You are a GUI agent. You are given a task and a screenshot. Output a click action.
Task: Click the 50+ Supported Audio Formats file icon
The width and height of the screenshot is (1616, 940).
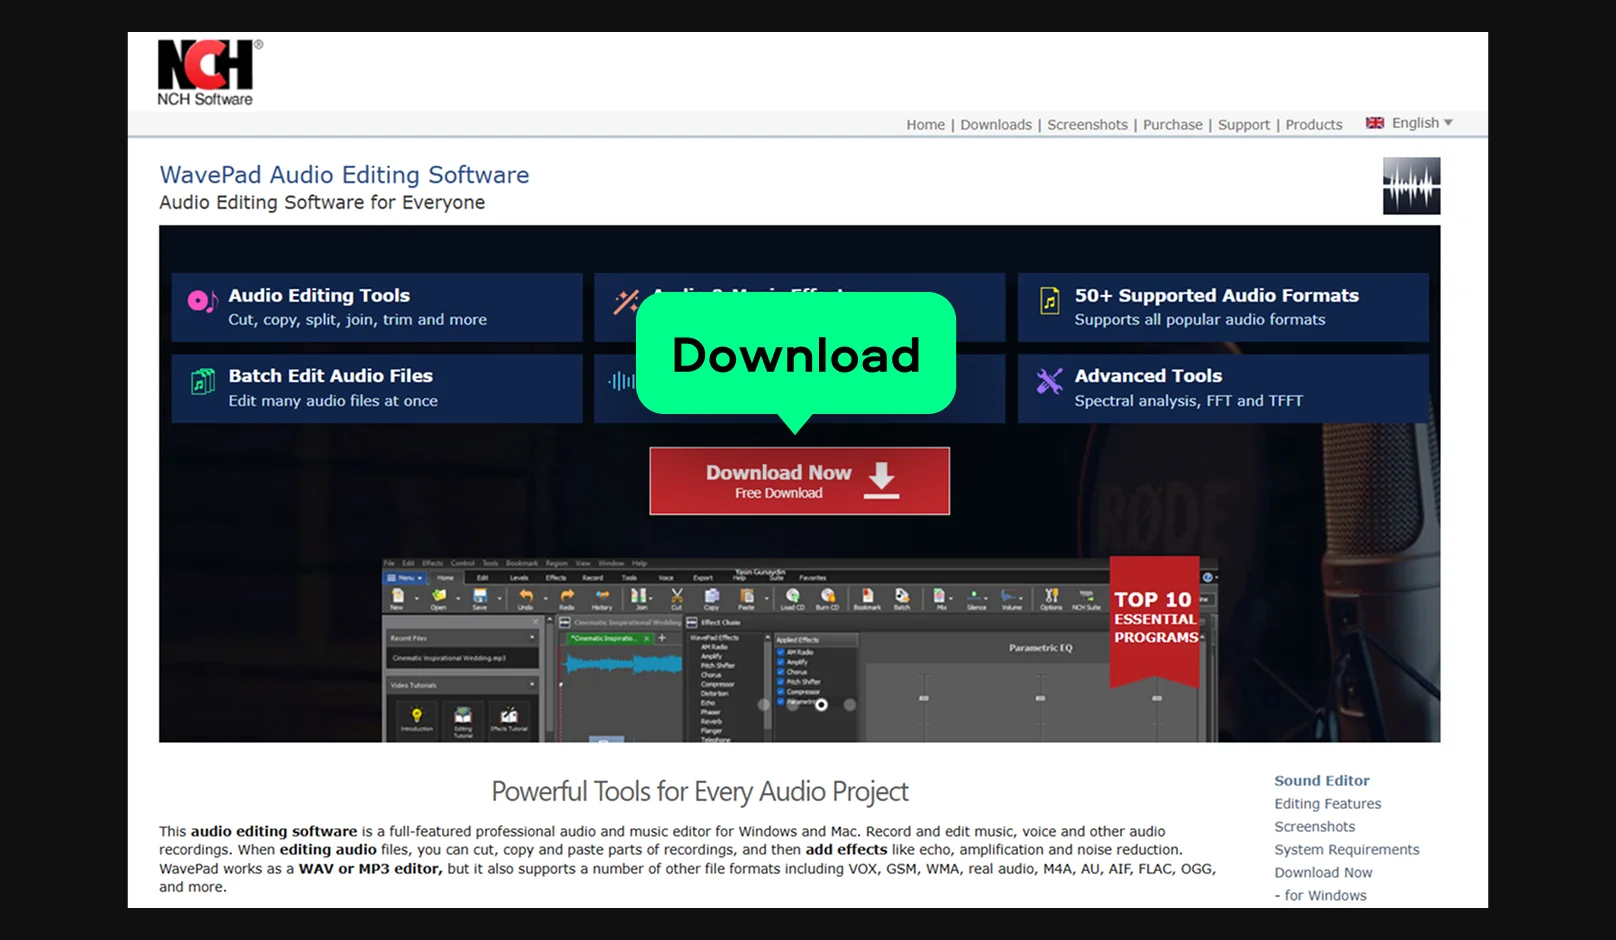[x=1049, y=301]
